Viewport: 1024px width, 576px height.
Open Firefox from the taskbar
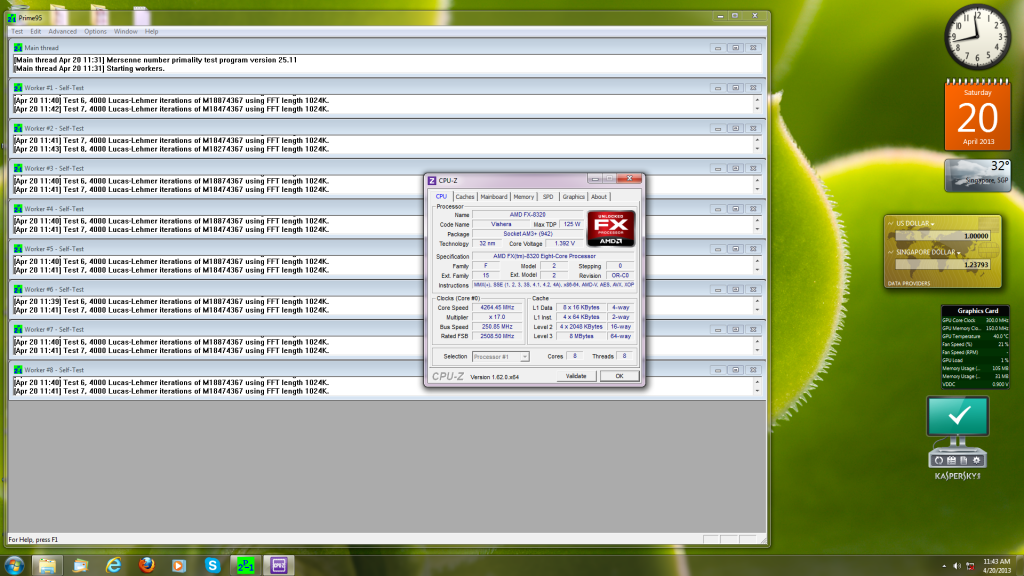[146, 565]
